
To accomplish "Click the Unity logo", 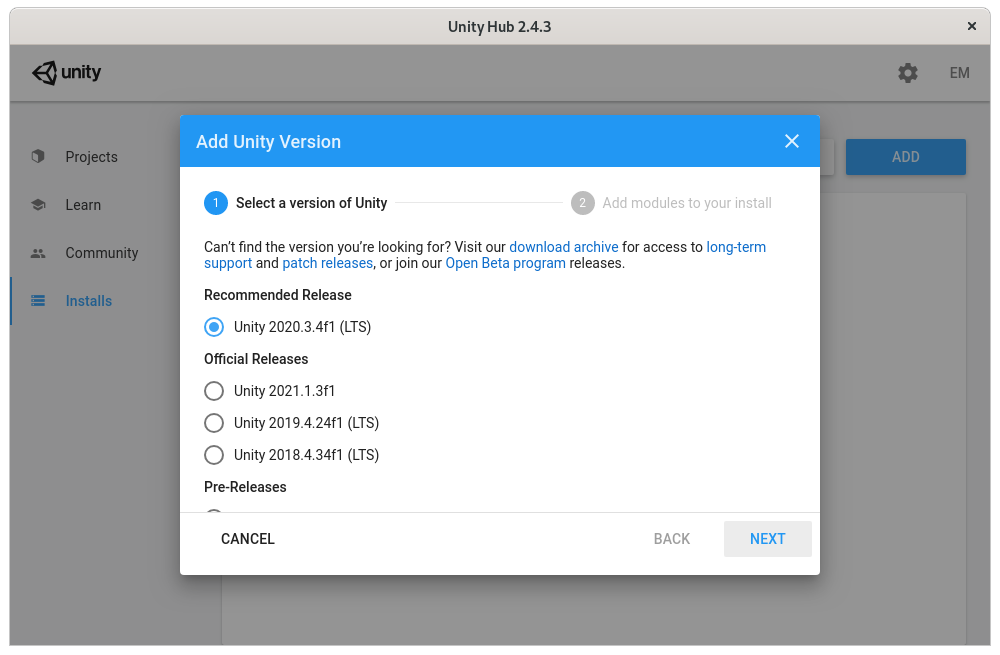I will pos(66,73).
